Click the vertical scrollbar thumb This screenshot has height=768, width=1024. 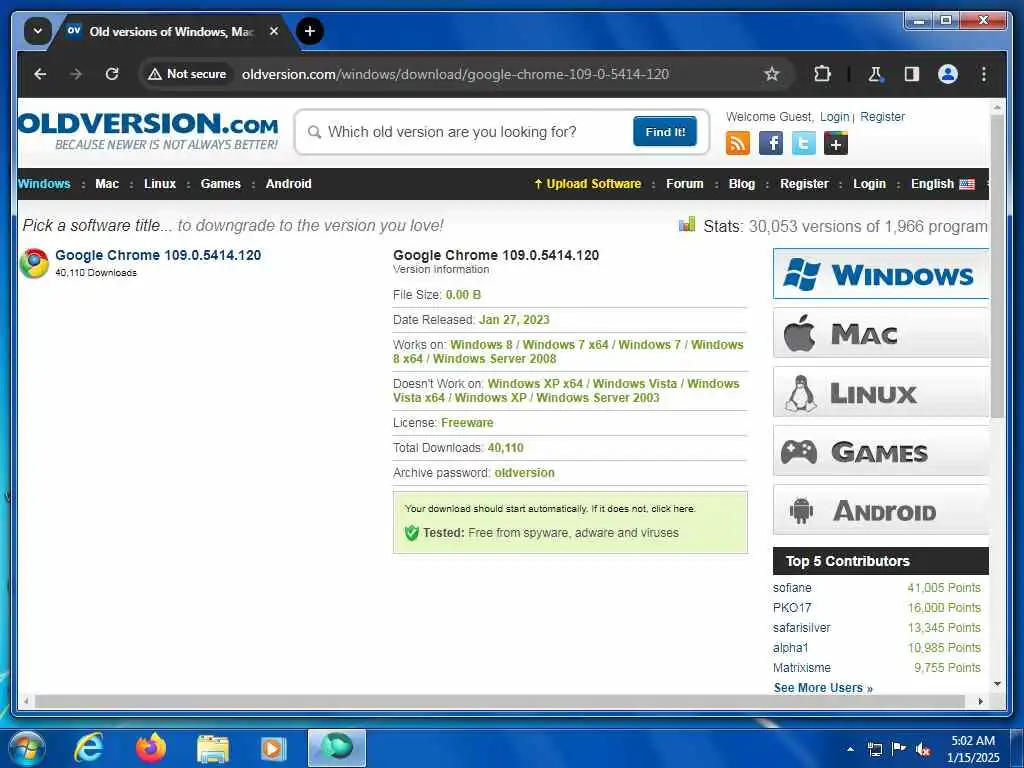997,266
